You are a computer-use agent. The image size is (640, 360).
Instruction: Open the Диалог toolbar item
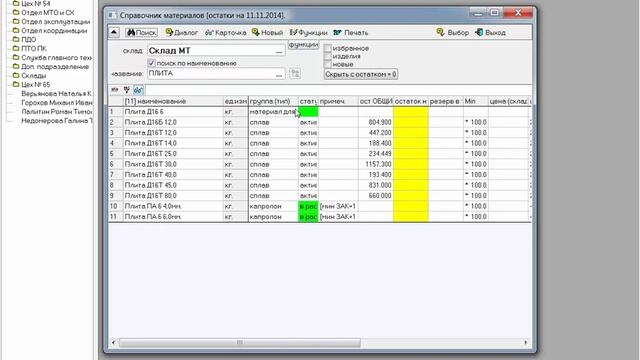click(x=181, y=32)
